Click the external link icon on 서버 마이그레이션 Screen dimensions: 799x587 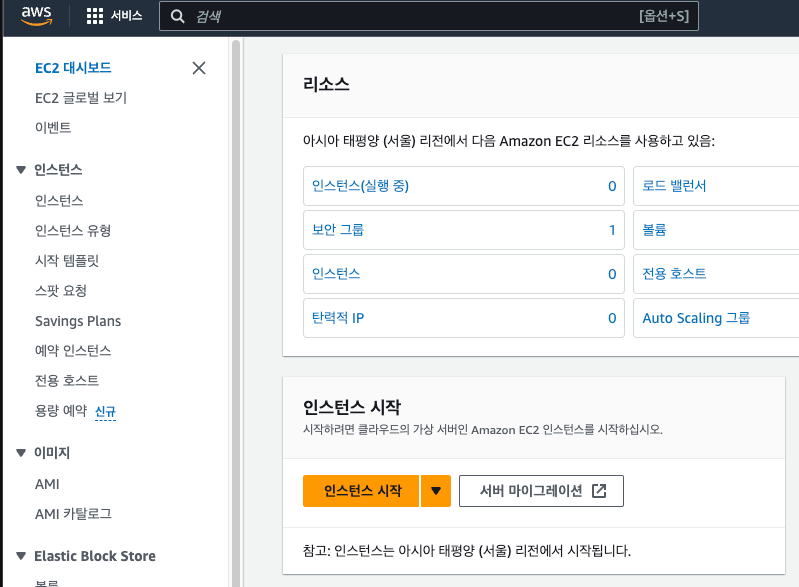599,491
